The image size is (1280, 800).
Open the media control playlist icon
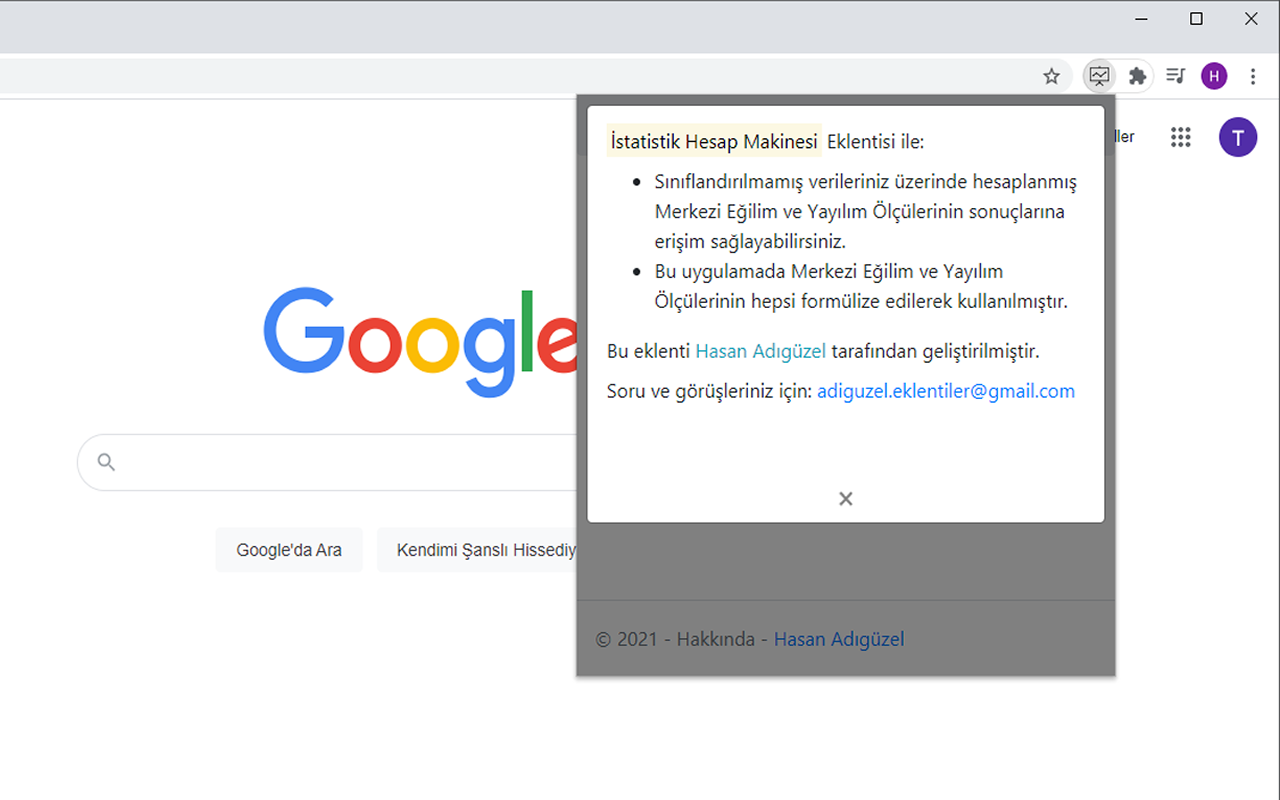(x=1176, y=76)
